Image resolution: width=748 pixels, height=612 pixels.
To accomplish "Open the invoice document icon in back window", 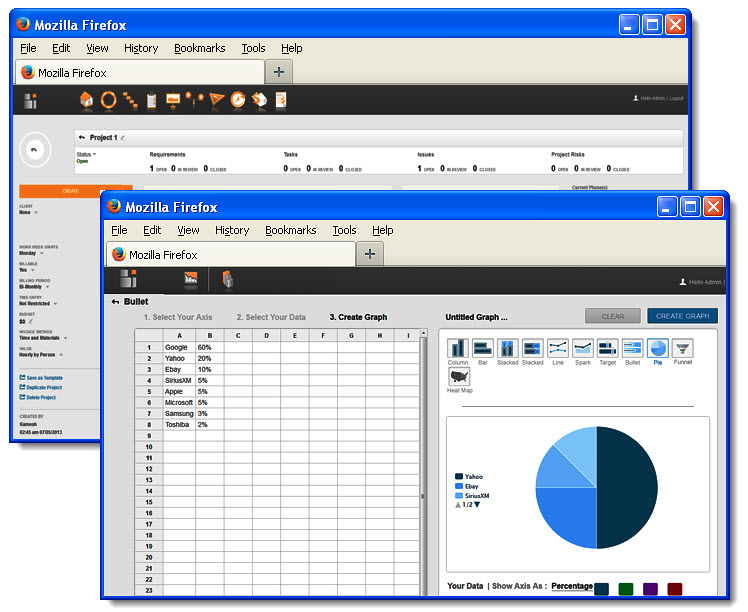I will pyautogui.click(x=281, y=100).
